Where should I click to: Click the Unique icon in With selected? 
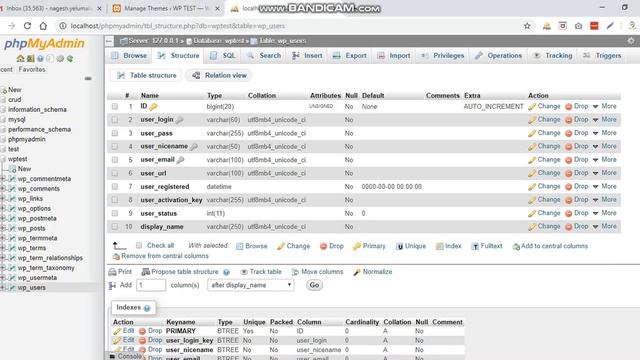pyautogui.click(x=400, y=246)
